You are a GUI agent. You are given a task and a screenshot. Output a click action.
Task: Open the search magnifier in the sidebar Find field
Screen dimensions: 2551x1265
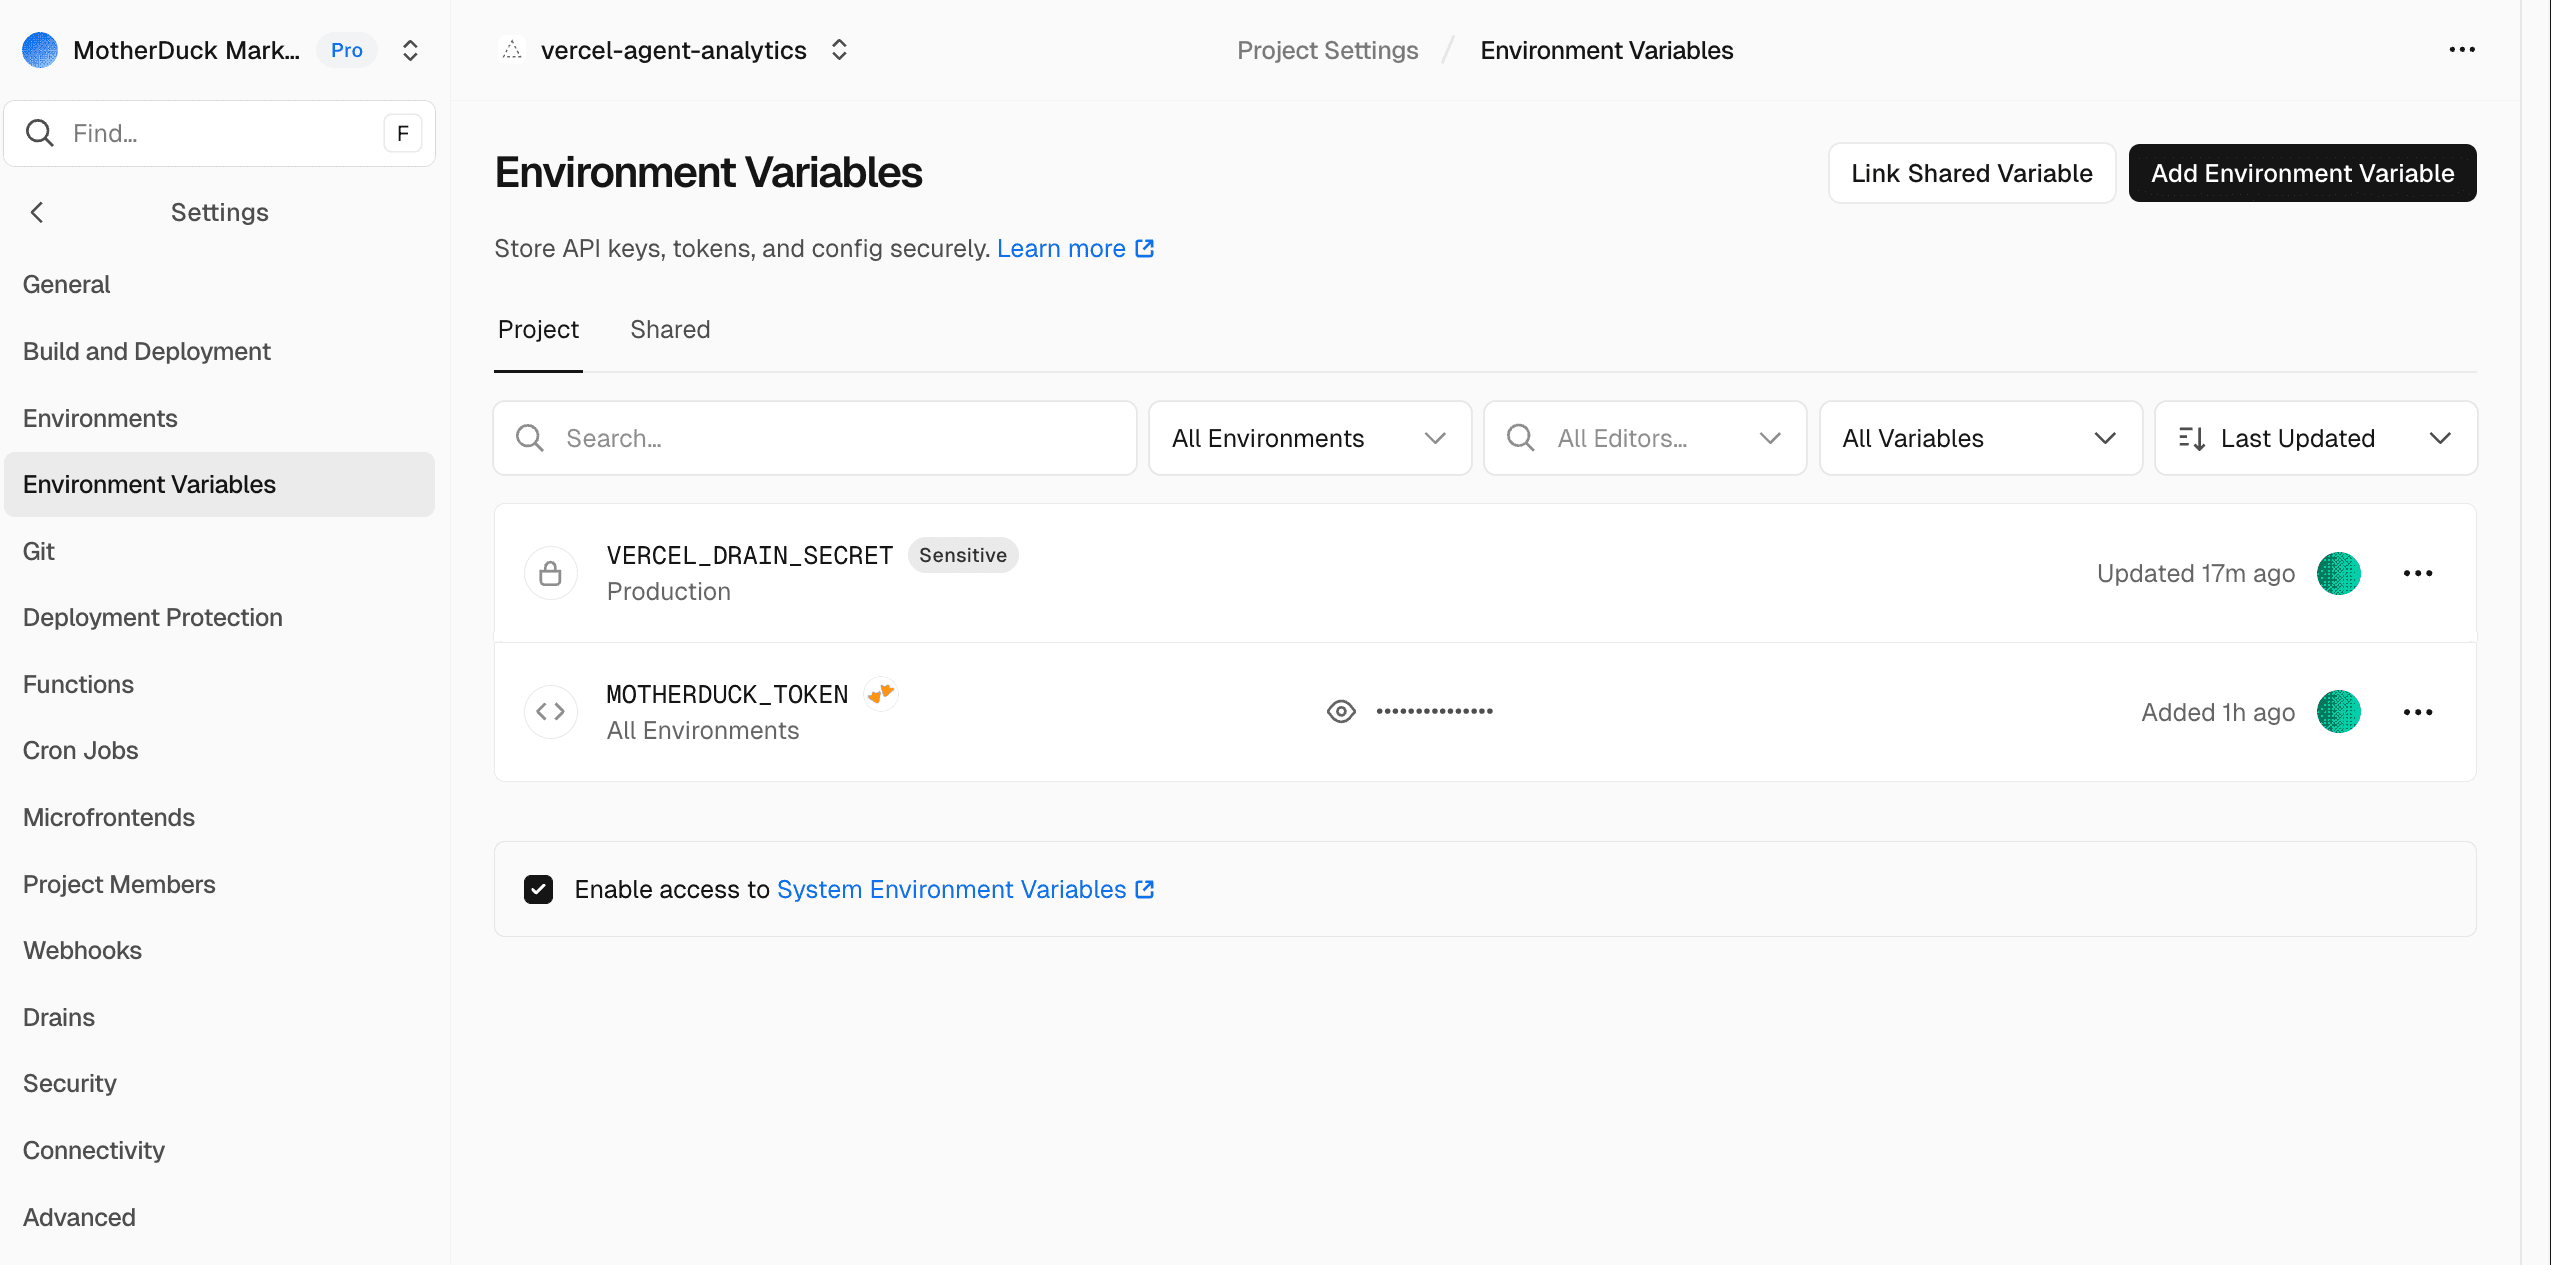point(40,132)
